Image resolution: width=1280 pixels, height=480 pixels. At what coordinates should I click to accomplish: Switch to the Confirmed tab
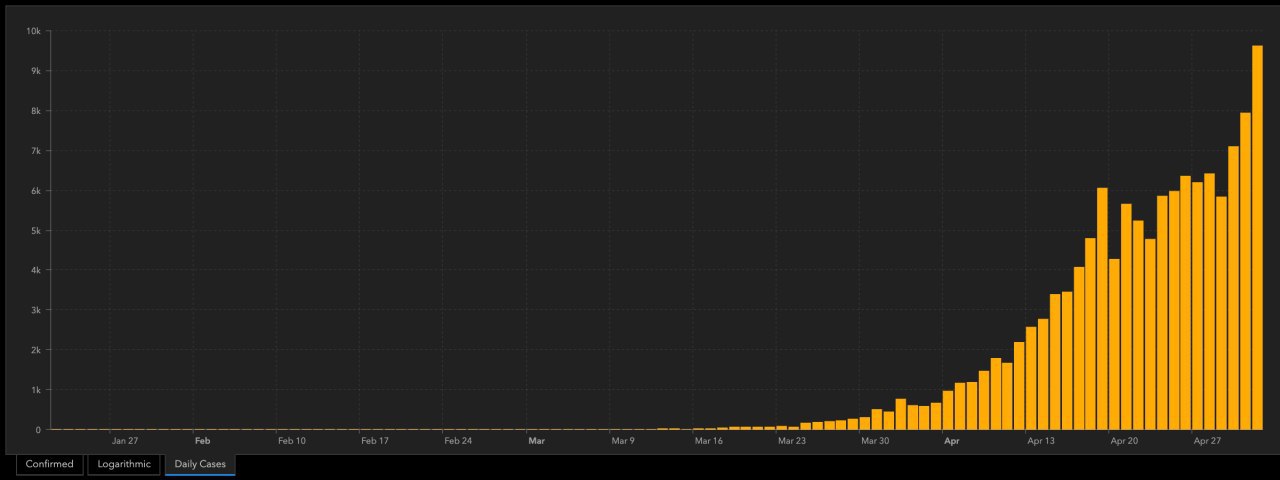point(50,464)
